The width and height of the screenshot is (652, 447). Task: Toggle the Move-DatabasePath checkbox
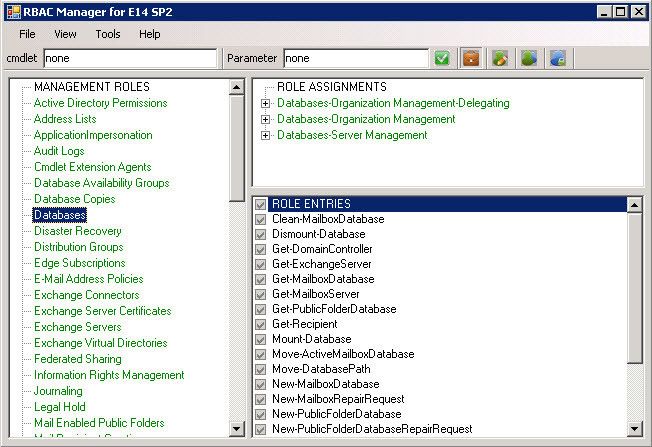261,369
